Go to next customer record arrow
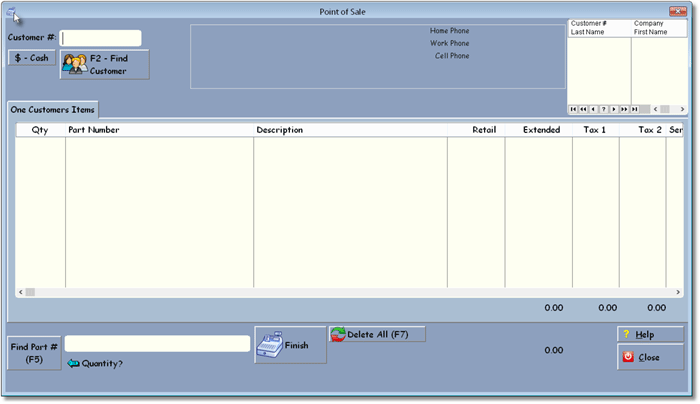 [x=614, y=109]
